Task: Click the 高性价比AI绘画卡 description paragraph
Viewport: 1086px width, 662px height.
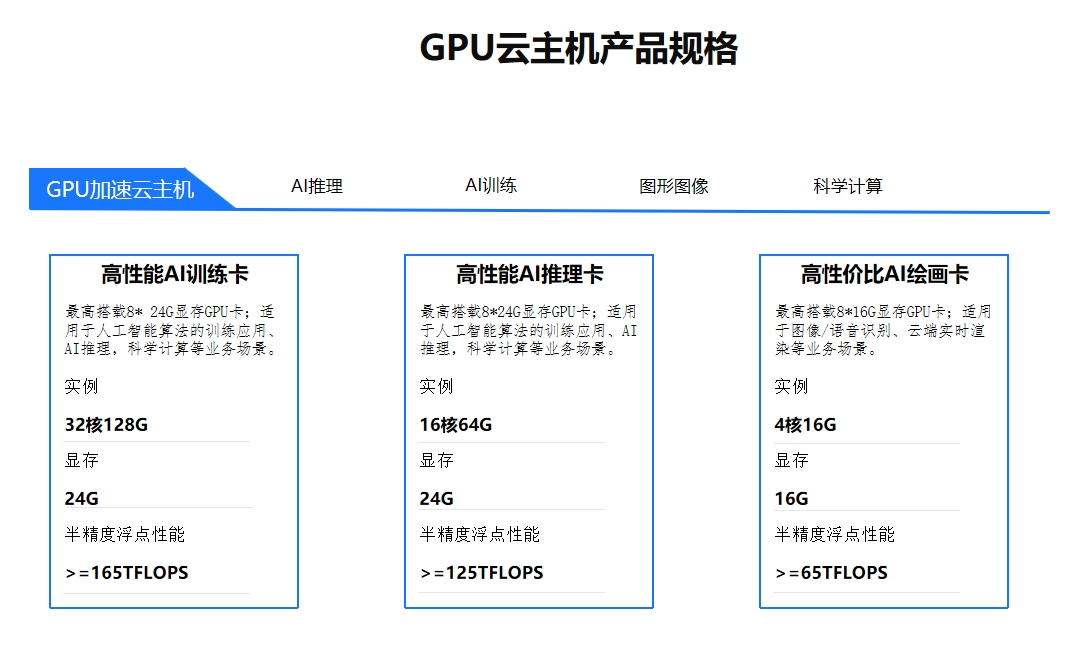Action: tap(883, 330)
